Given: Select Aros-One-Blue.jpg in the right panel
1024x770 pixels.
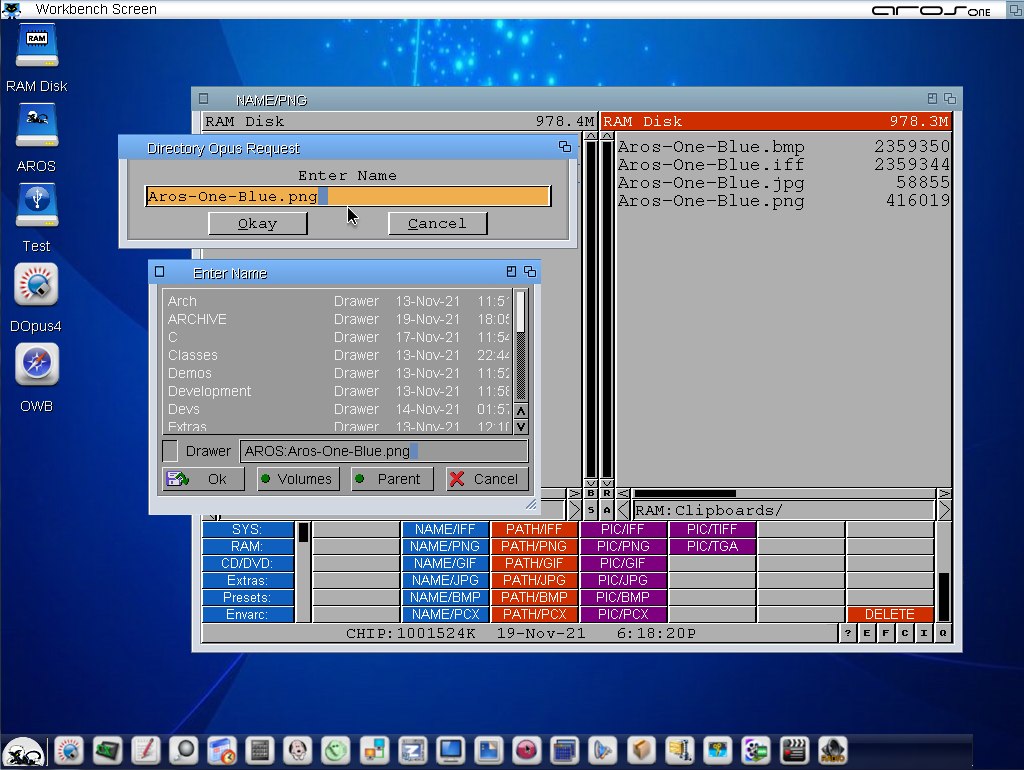Looking at the screenshot, I should coord(711,183).
